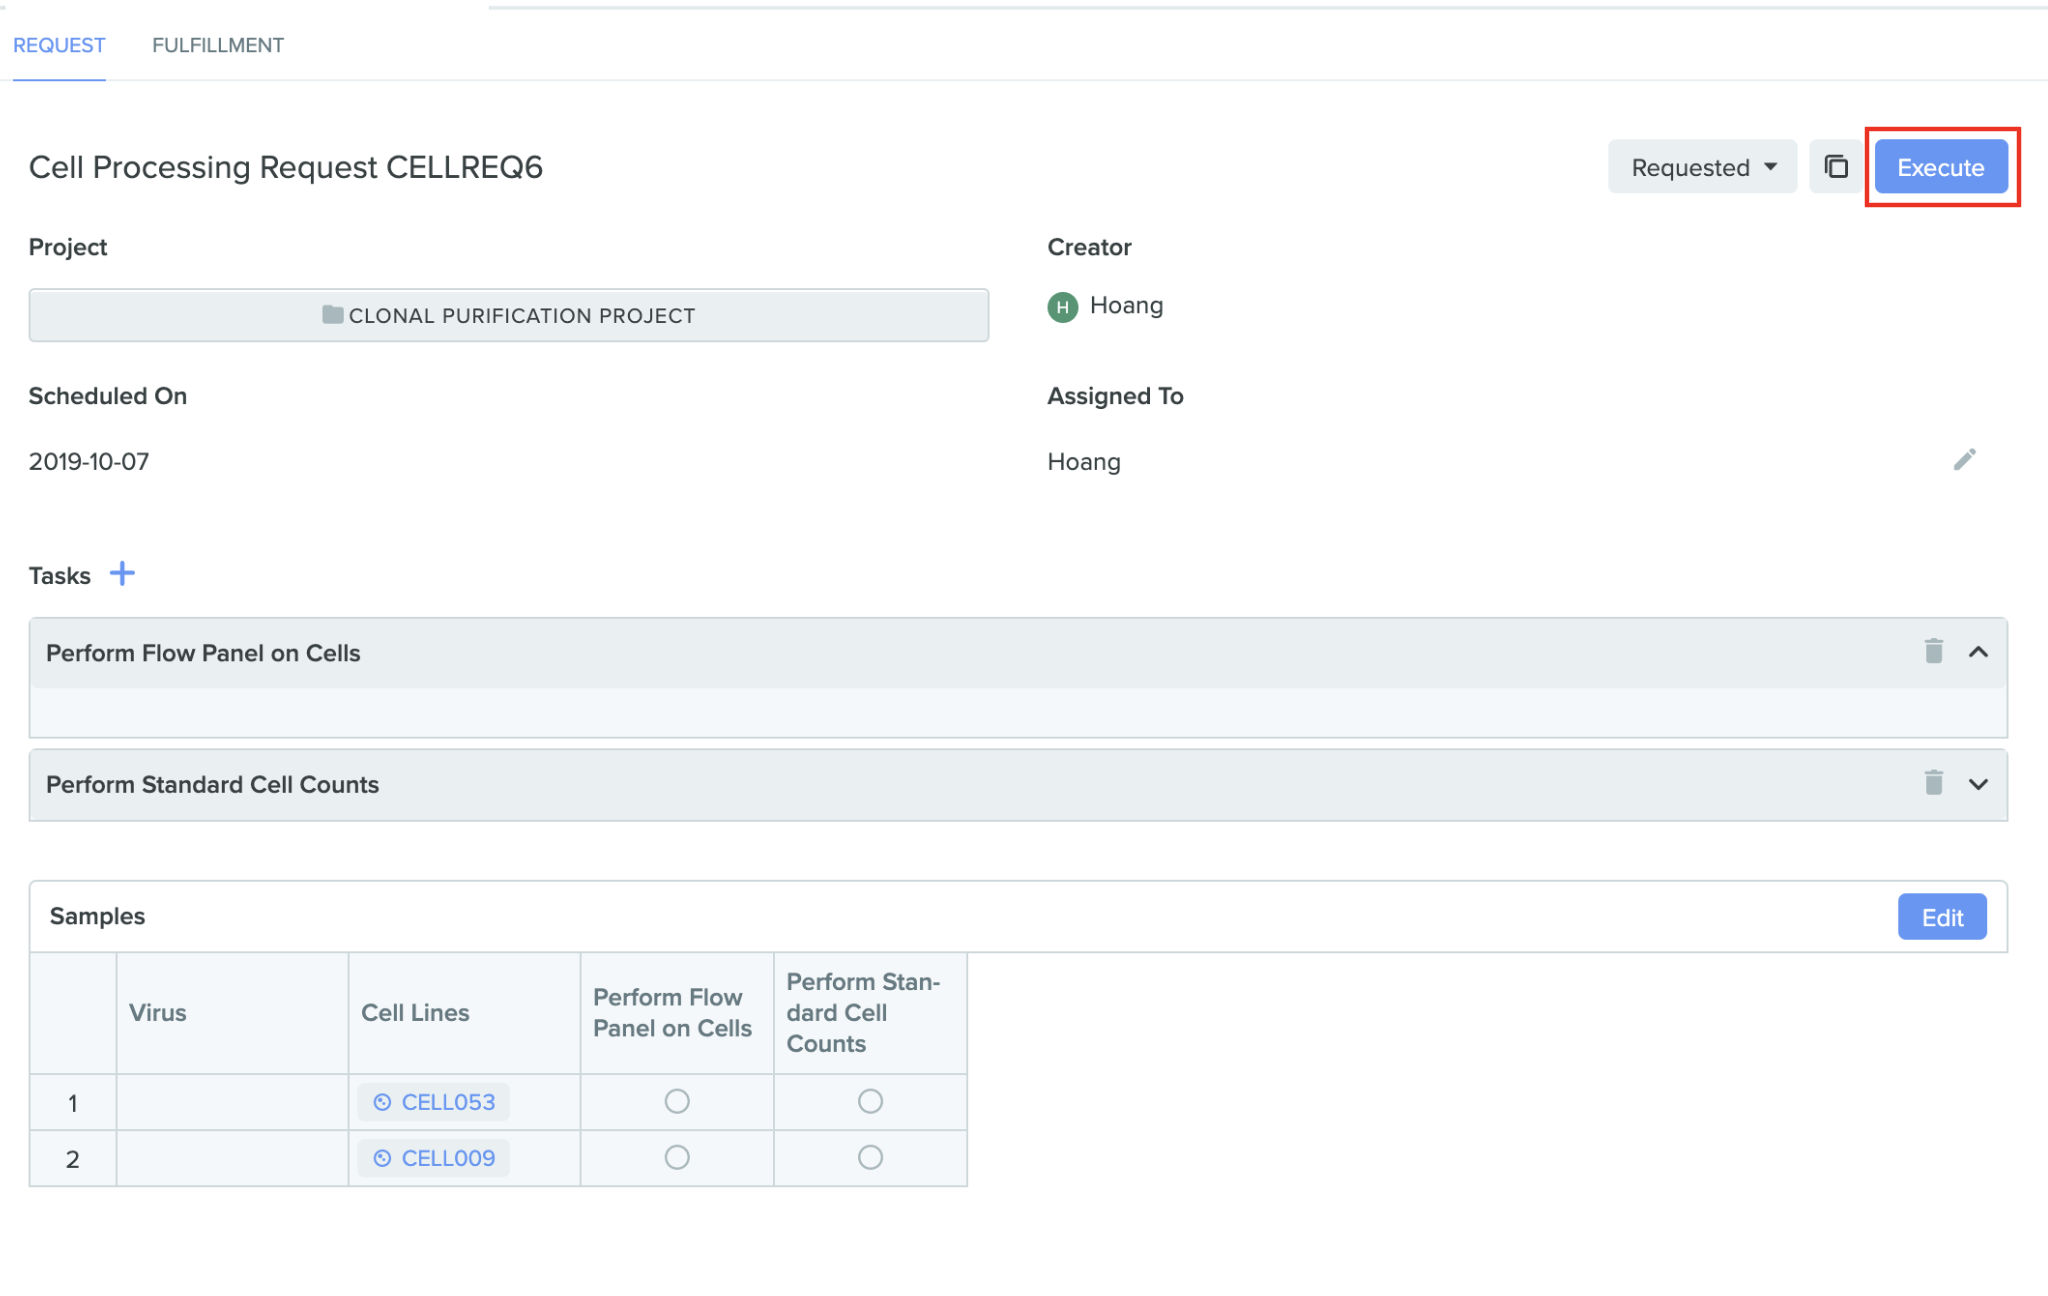Click the Assigned To value Hoang
2048x1296 pixels.
click(1084, 461)
